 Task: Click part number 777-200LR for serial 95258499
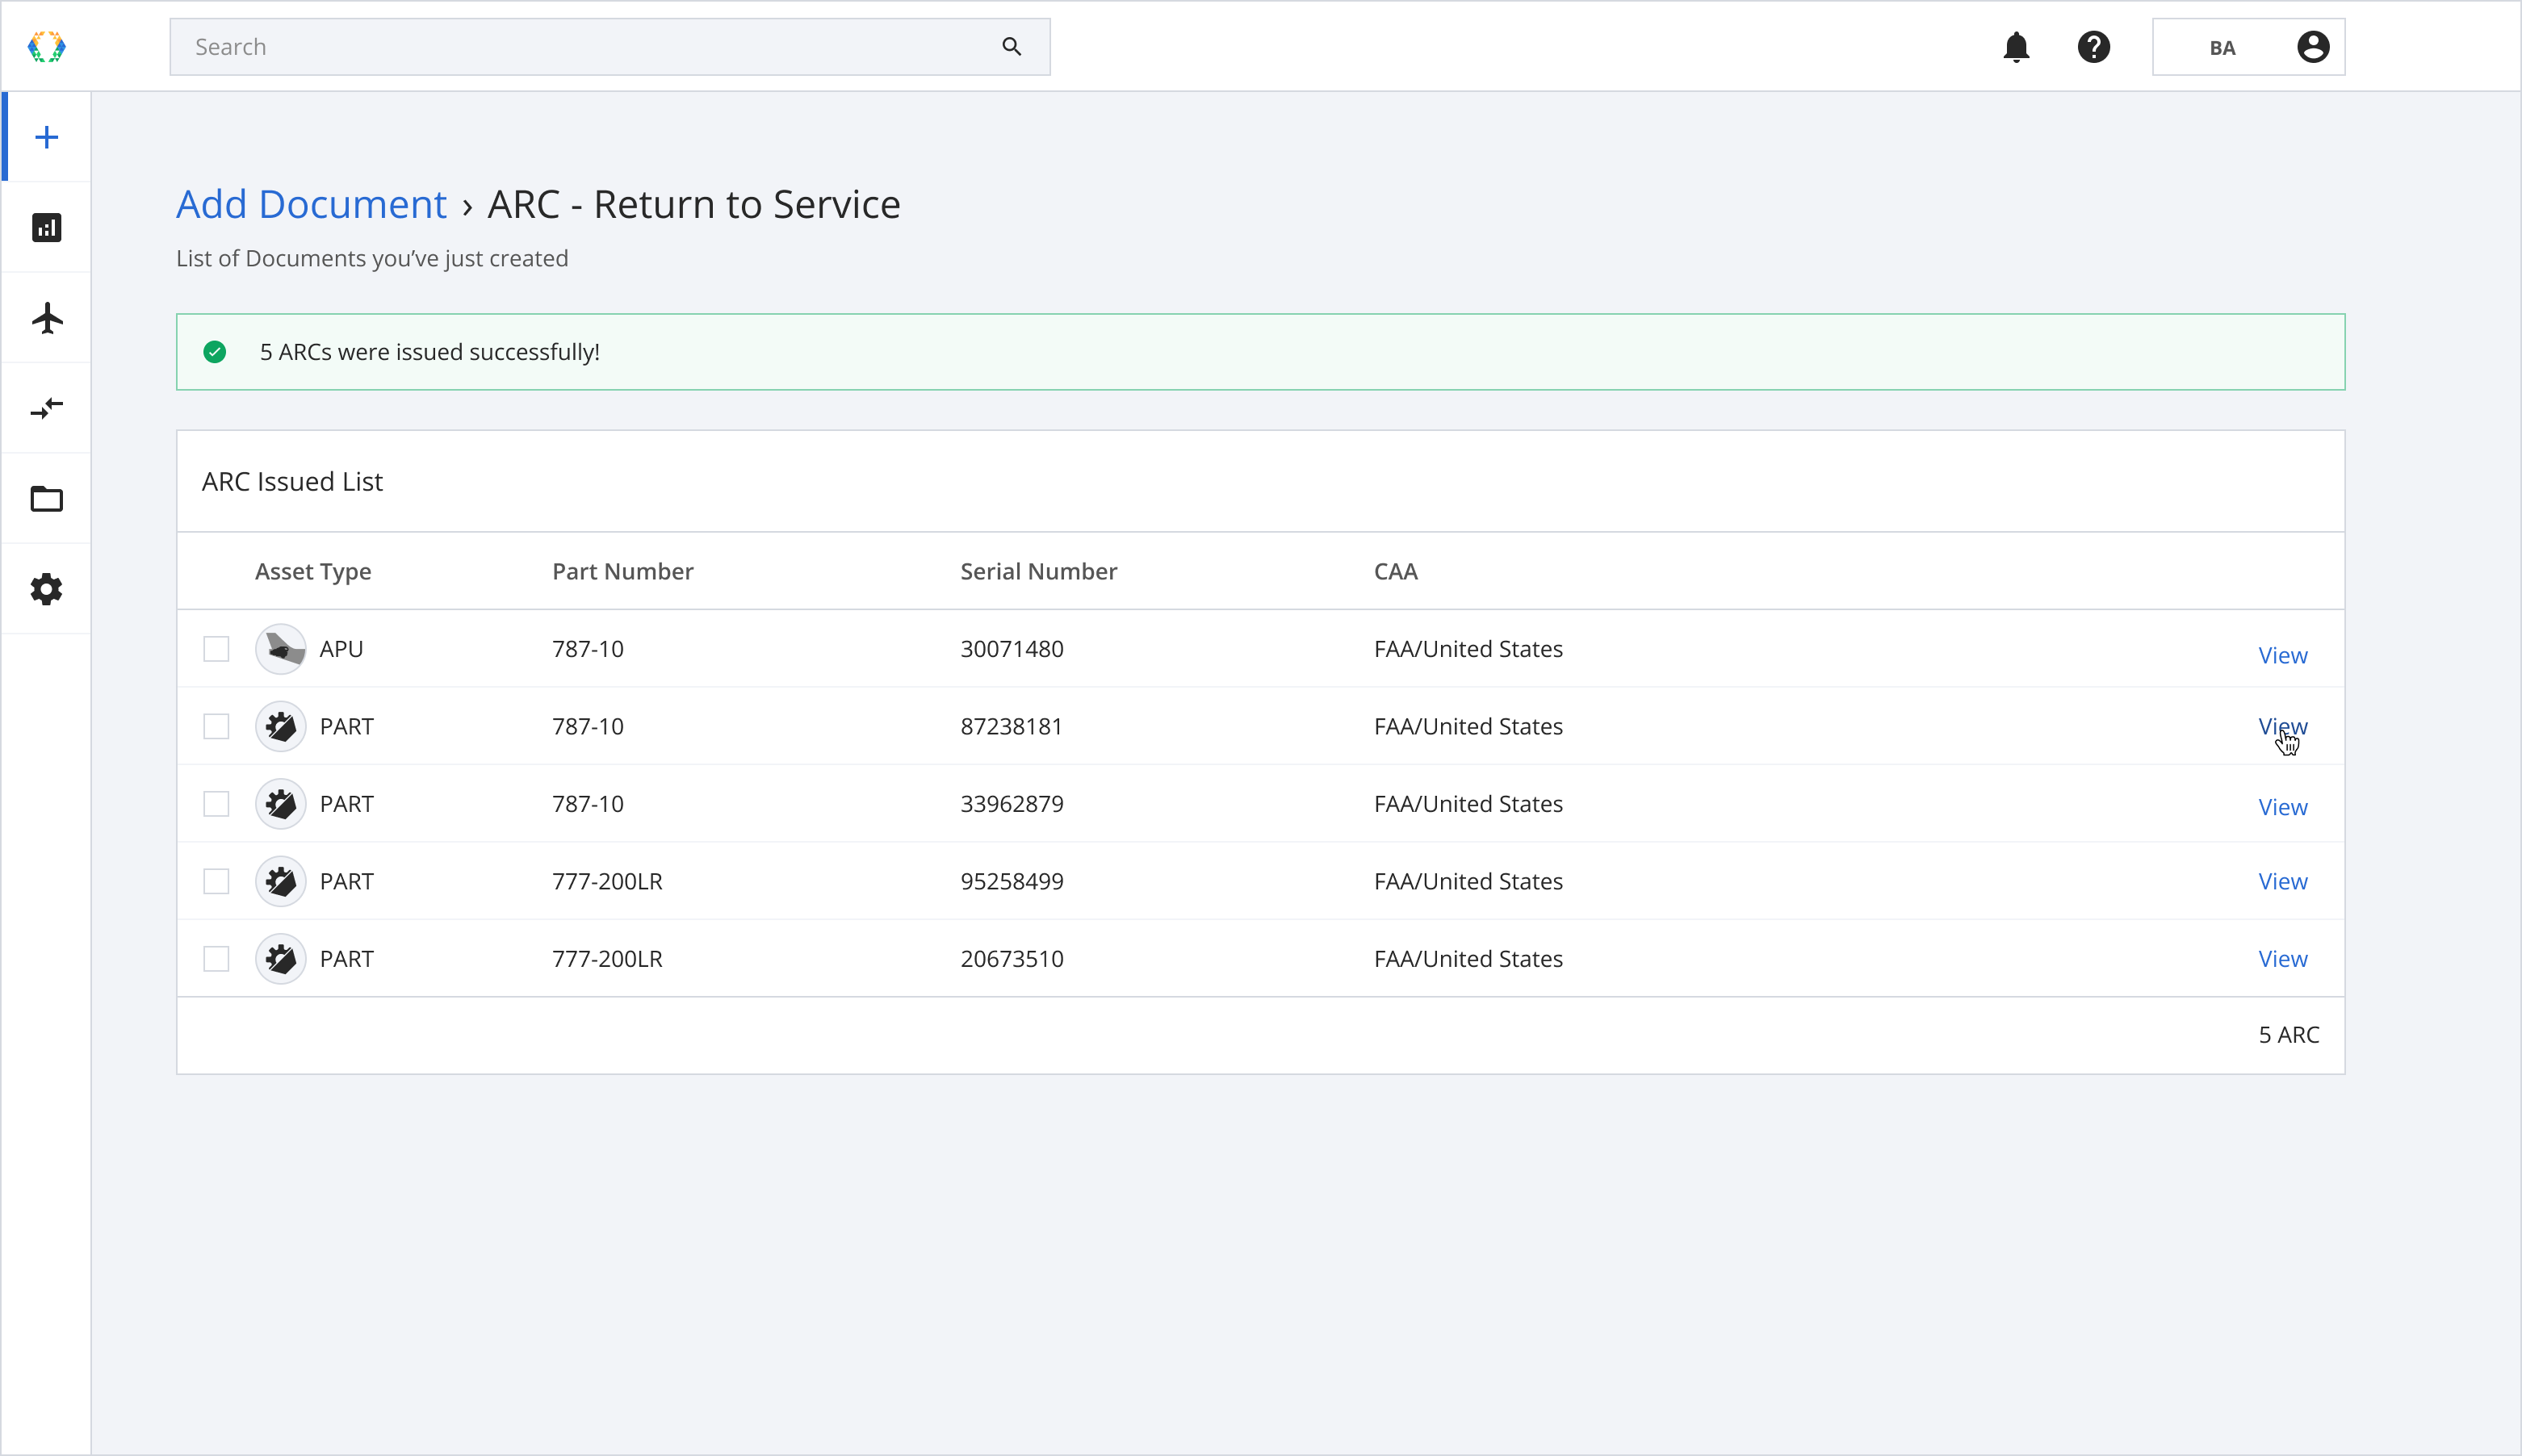[x=607, y=881]
